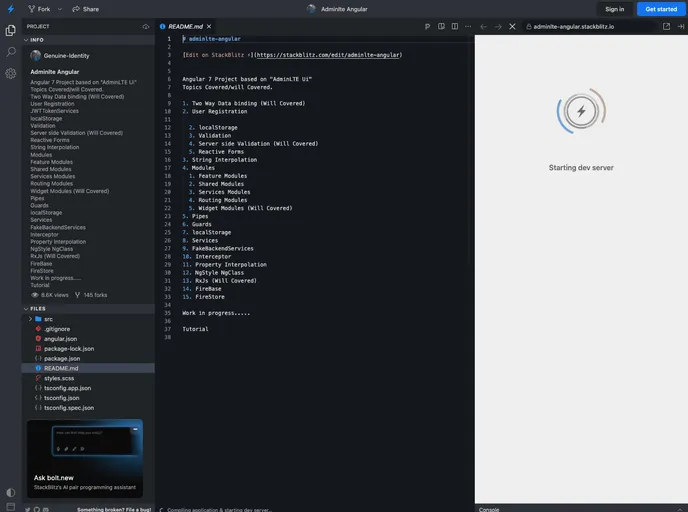Screen dimensions: 688x512
Task: Stop loading the preview page
Action: point(512,26)
